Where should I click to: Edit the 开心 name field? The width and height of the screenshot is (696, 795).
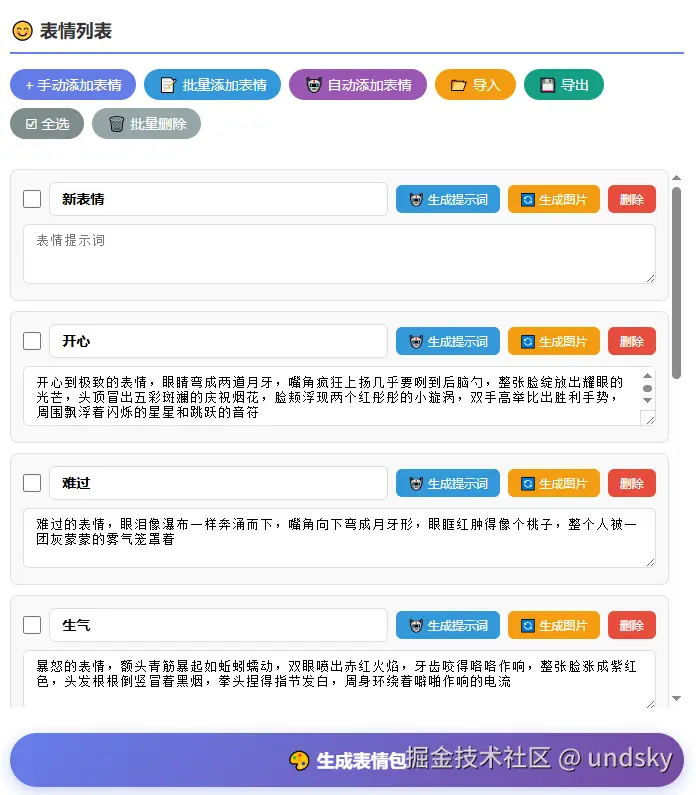pos(218,341)
